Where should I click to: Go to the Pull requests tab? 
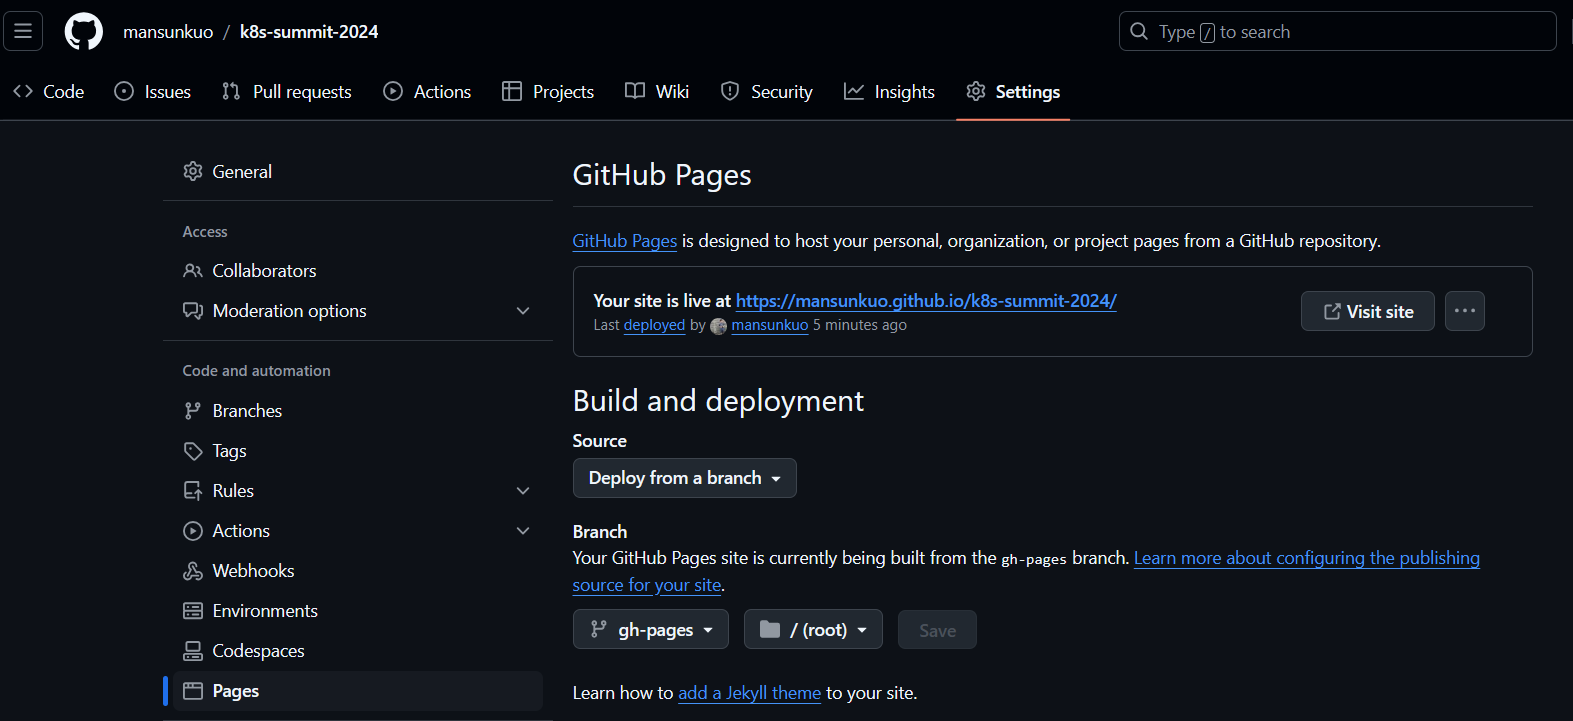[287, 91]
